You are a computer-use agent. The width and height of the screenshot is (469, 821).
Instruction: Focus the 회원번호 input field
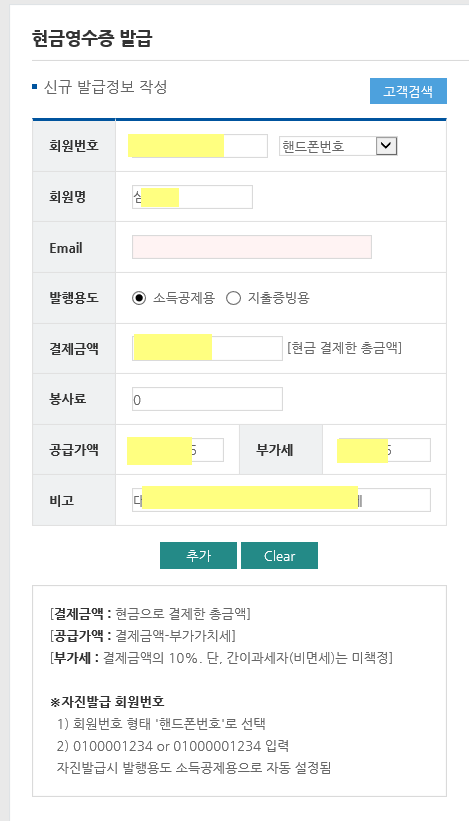198,146
